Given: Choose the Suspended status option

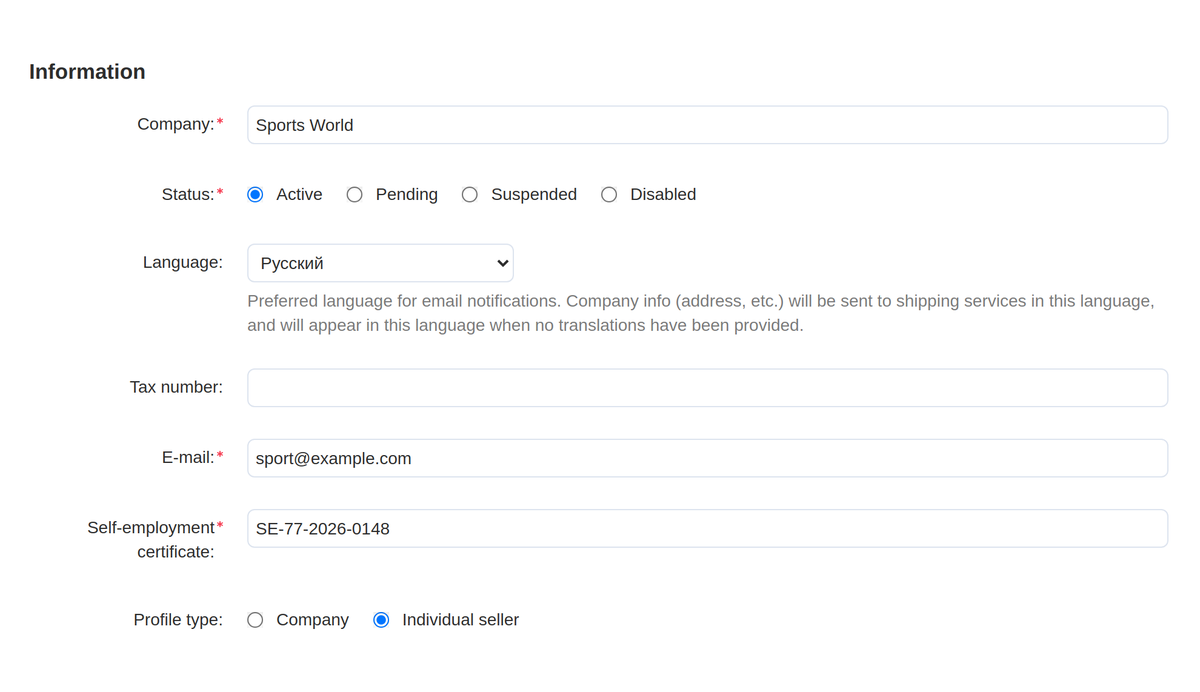Looking at the screenshot, I should click(469, 195).
